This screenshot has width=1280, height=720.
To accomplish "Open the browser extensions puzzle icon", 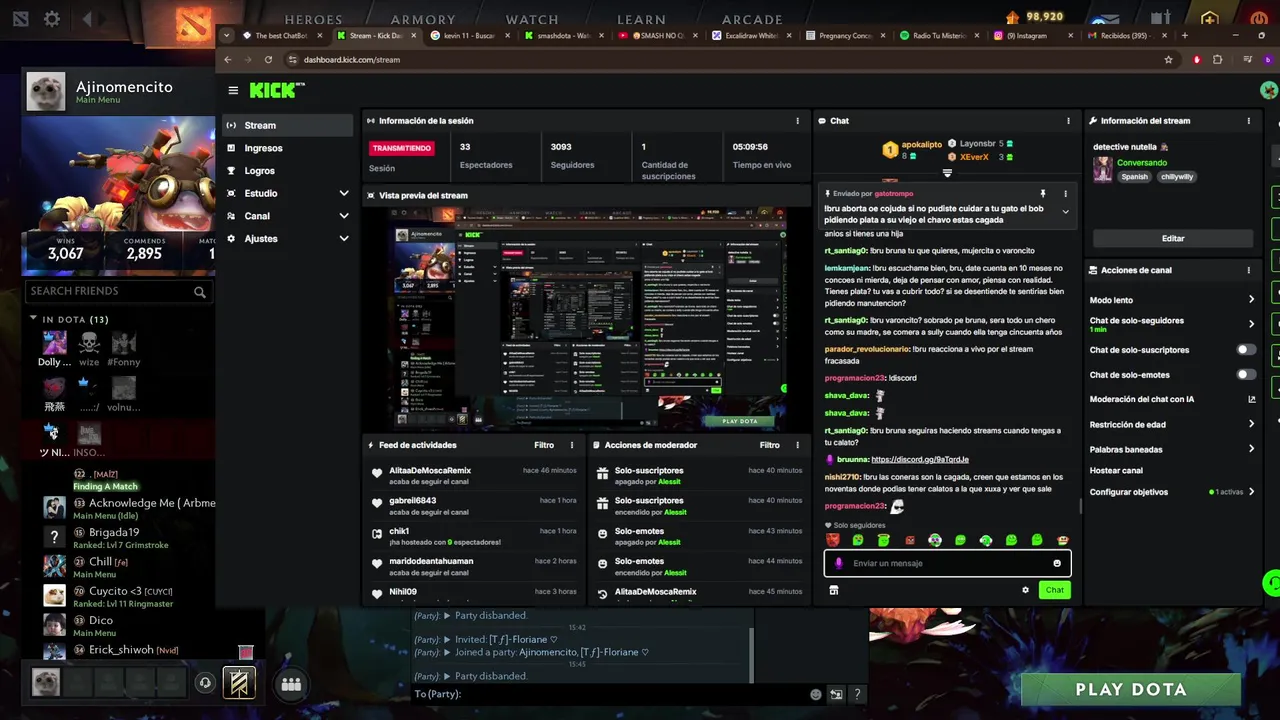I will click(1217, 59).
